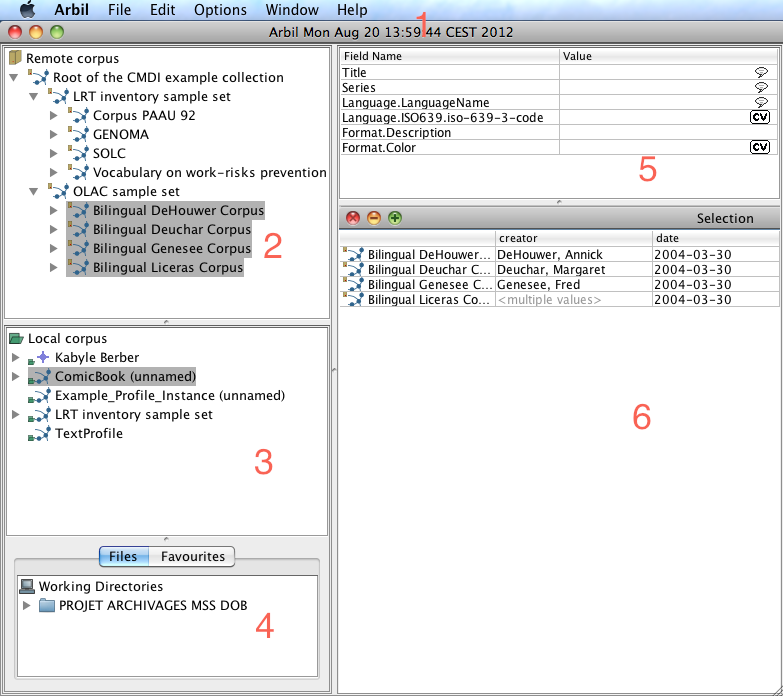The image size is (783, 696).
Task: Select the Deuchar, Margaret creator cell
Action: pyautogui.click(x=573, y=270)
